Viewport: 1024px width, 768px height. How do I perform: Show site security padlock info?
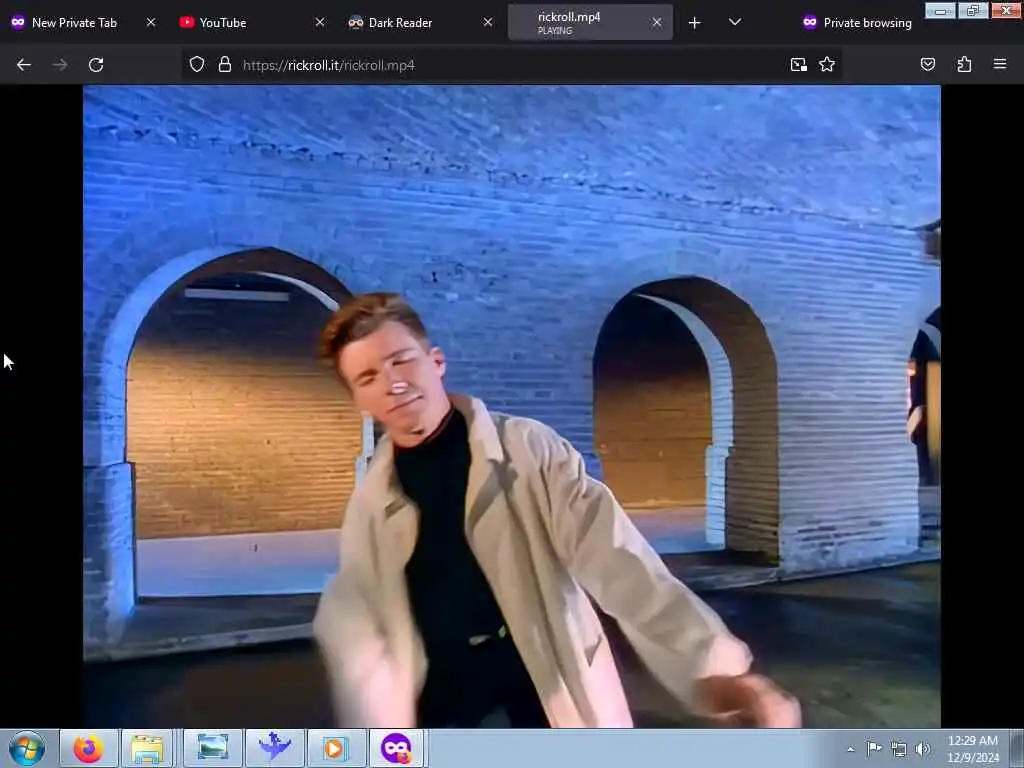pos(225,65)
